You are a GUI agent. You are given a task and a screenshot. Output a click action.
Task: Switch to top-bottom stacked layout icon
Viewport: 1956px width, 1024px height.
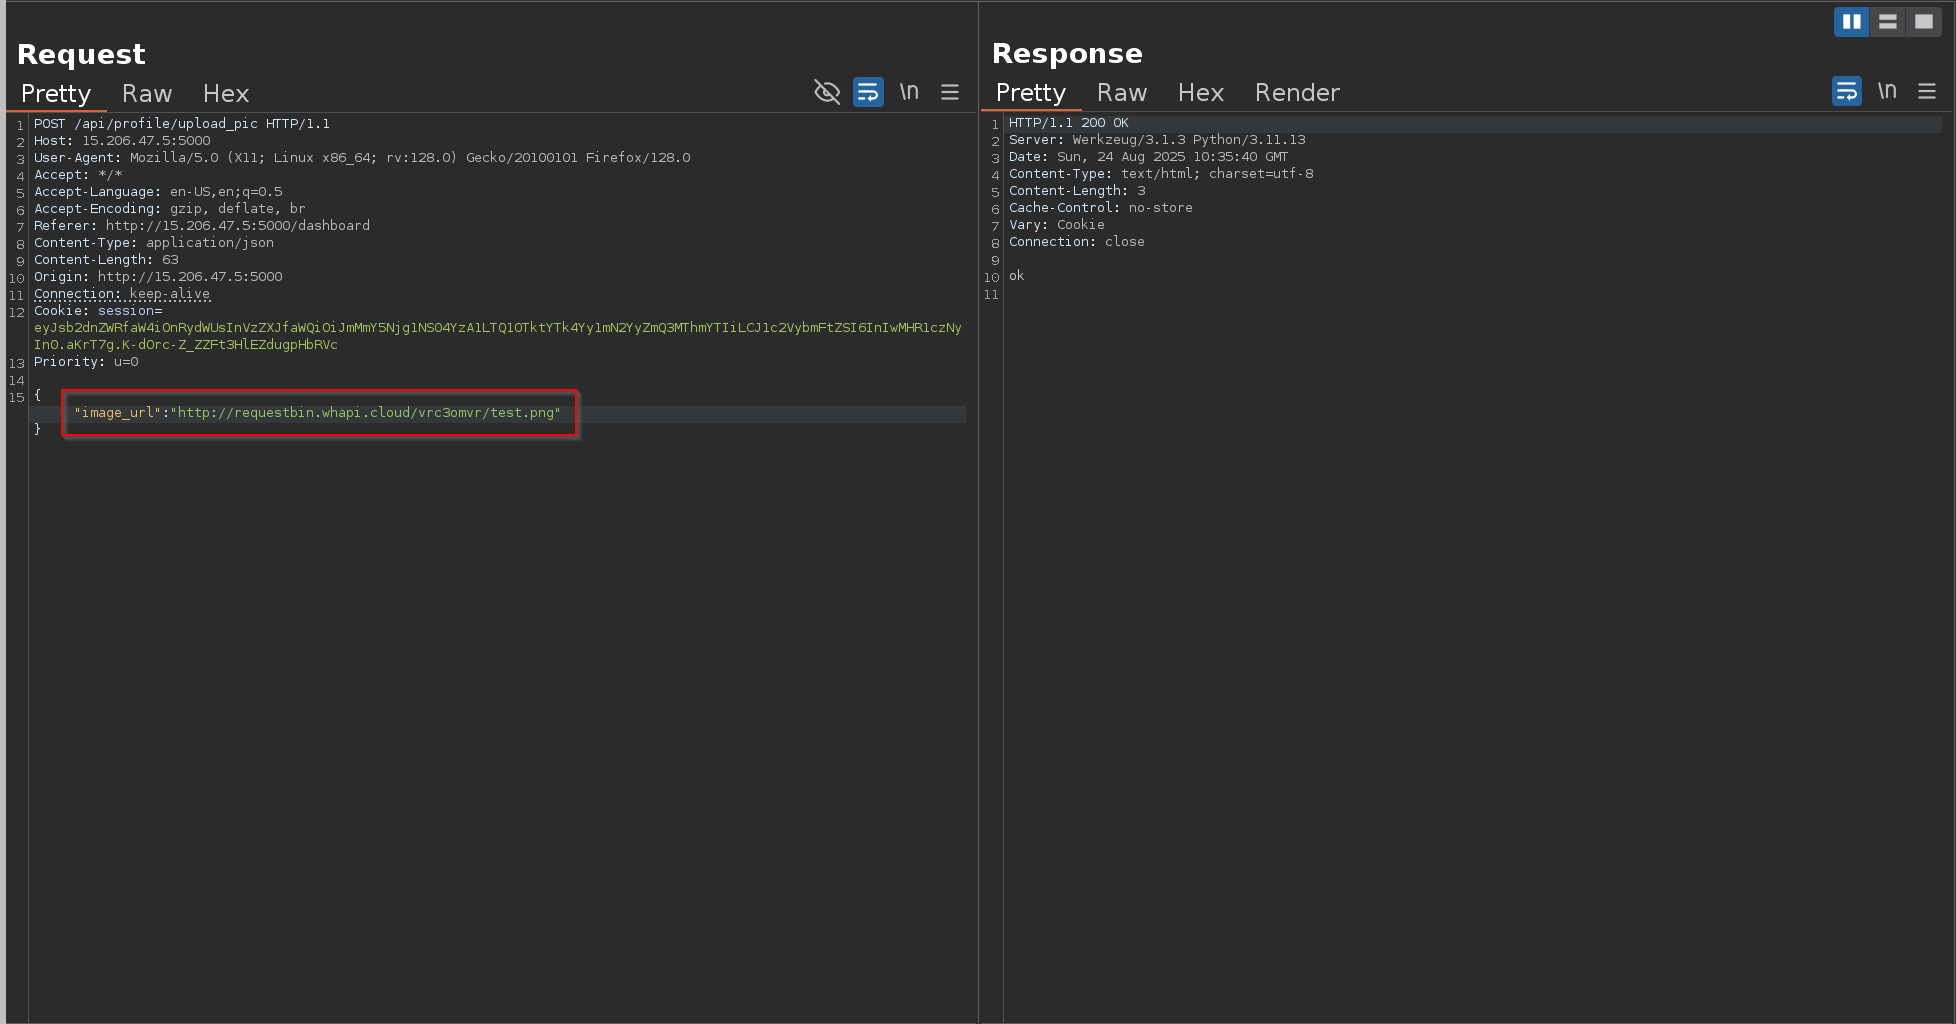point(1887,22)
